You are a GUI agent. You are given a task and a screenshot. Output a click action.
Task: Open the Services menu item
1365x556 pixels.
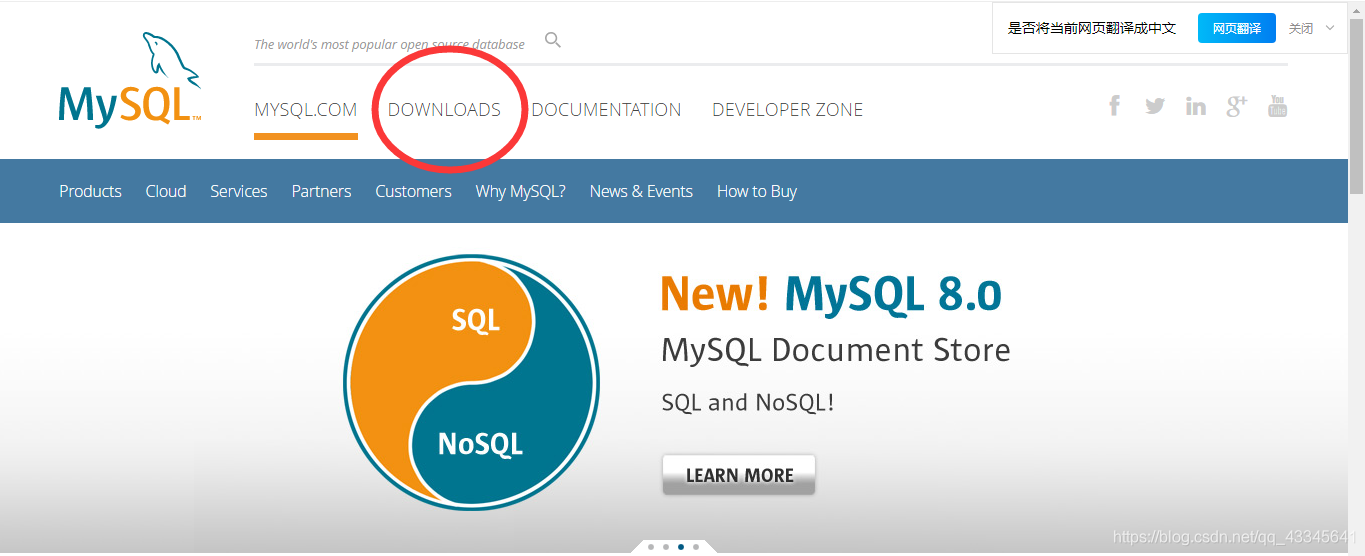[x=239, y=191]
